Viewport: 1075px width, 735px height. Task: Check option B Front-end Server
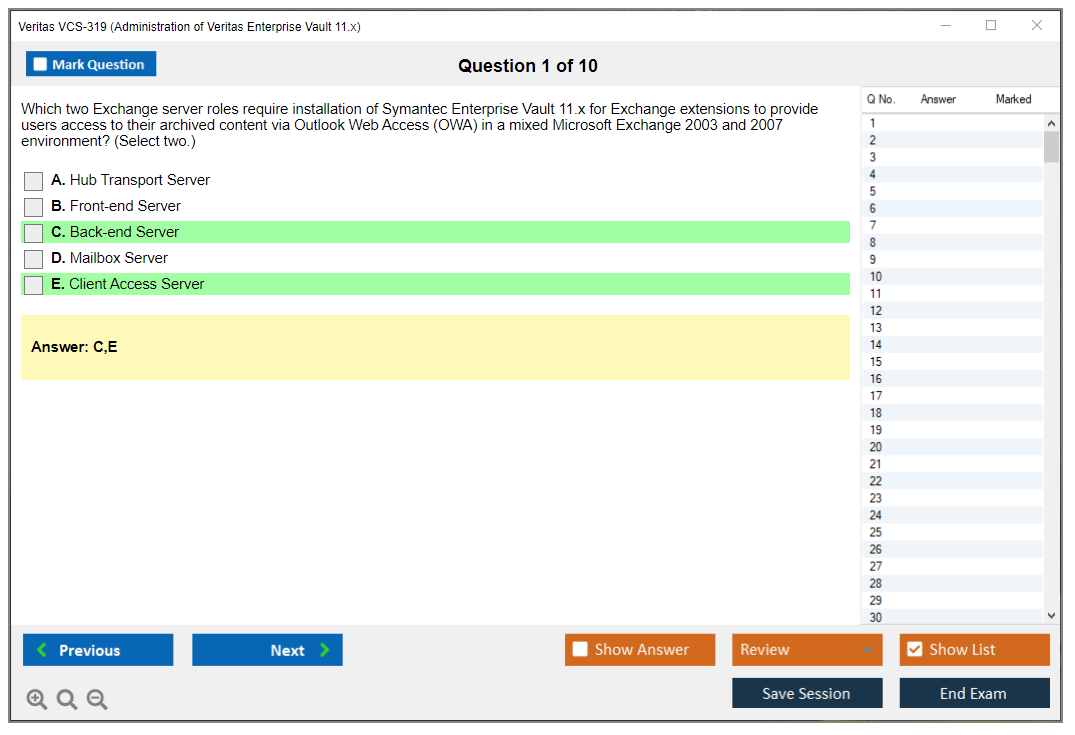(x=34, y=207)
